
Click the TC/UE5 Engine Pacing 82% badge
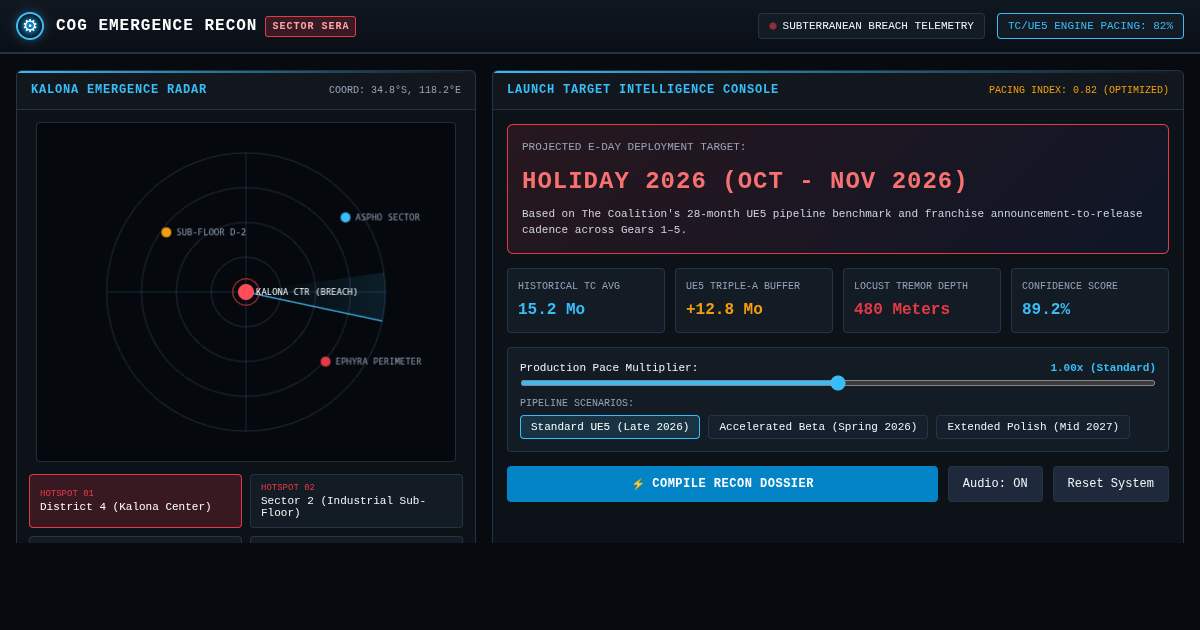click(x=1090, y=26)
